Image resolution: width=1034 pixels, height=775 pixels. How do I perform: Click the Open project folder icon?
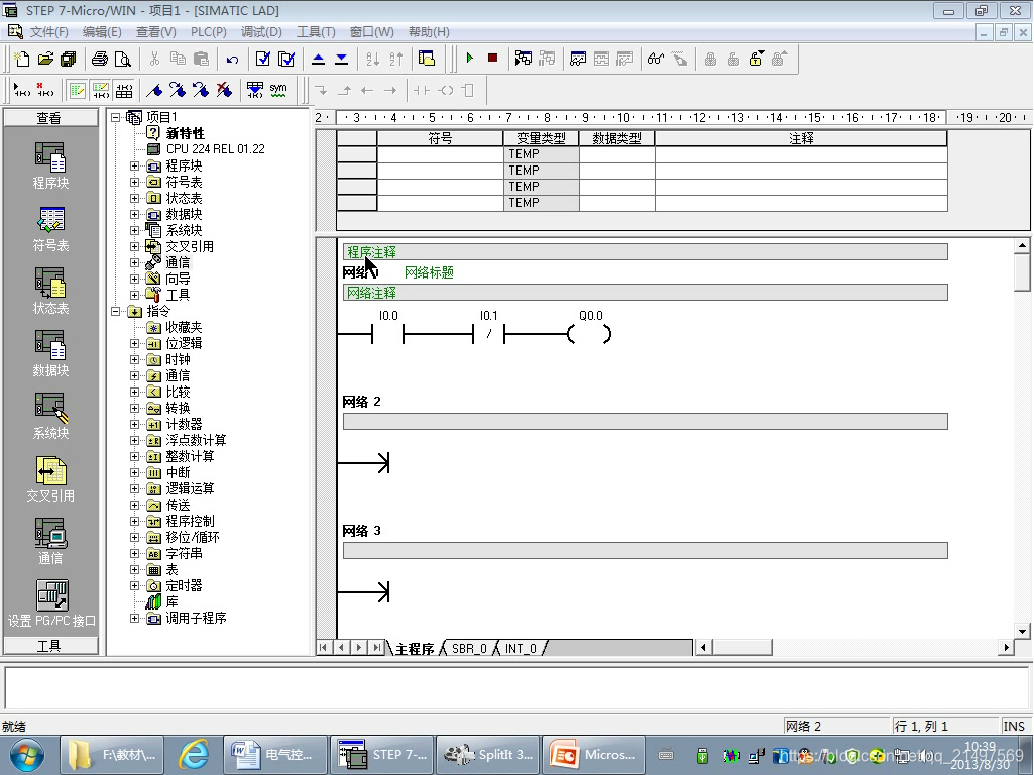[x=45, y=59]
